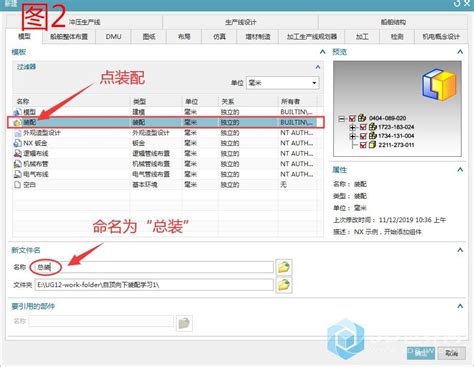Click the 文件夹 folder path field
Screen dimensions: 474x367
154,285
